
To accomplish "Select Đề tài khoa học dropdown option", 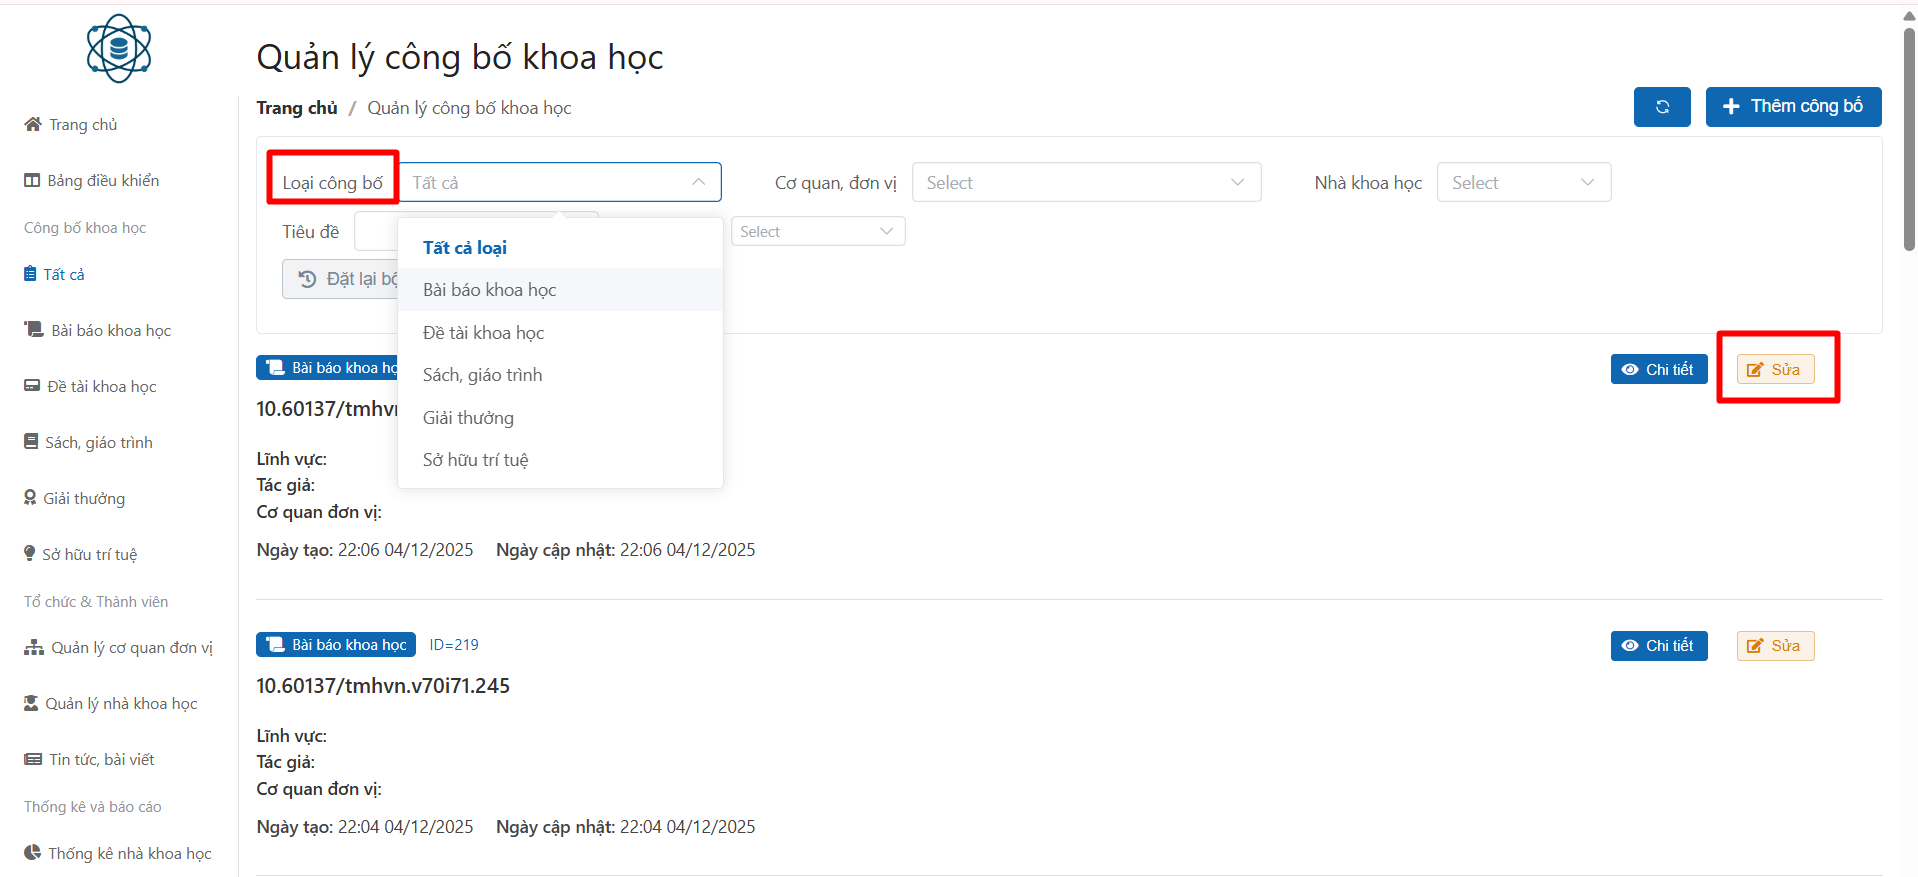I will tap(483, 333).
